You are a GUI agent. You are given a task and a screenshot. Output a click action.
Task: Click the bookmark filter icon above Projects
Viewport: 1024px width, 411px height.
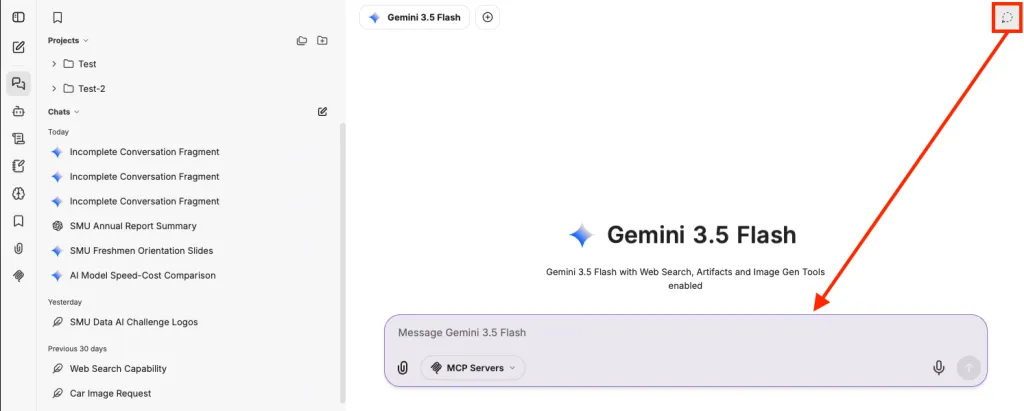(x=57, y=18)
